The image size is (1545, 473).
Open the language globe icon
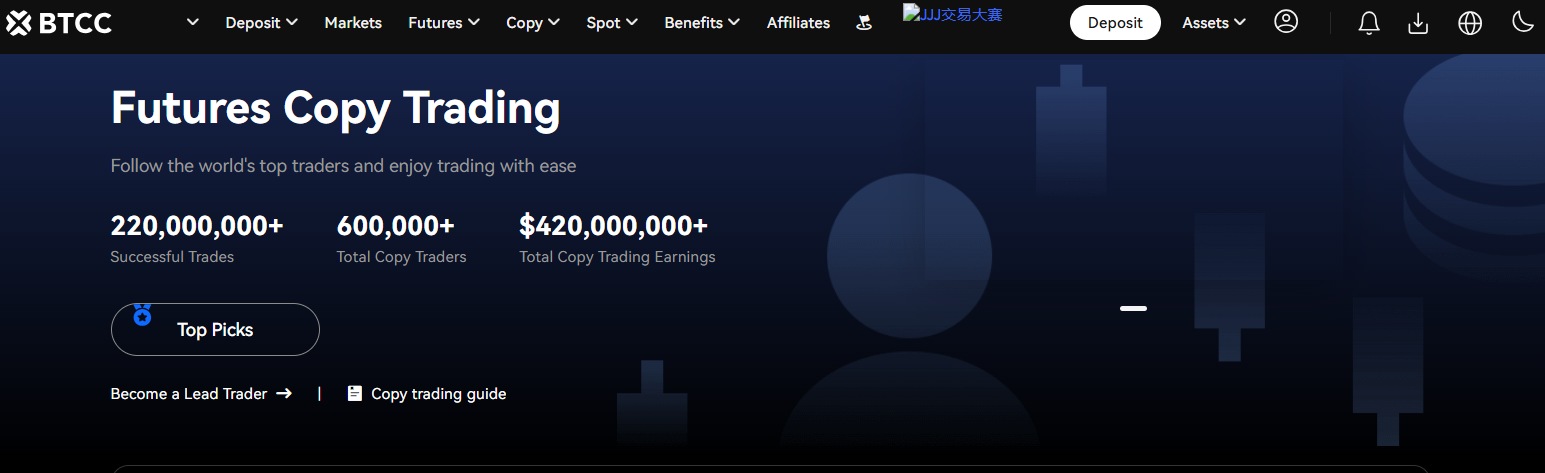coord(1470,23)
